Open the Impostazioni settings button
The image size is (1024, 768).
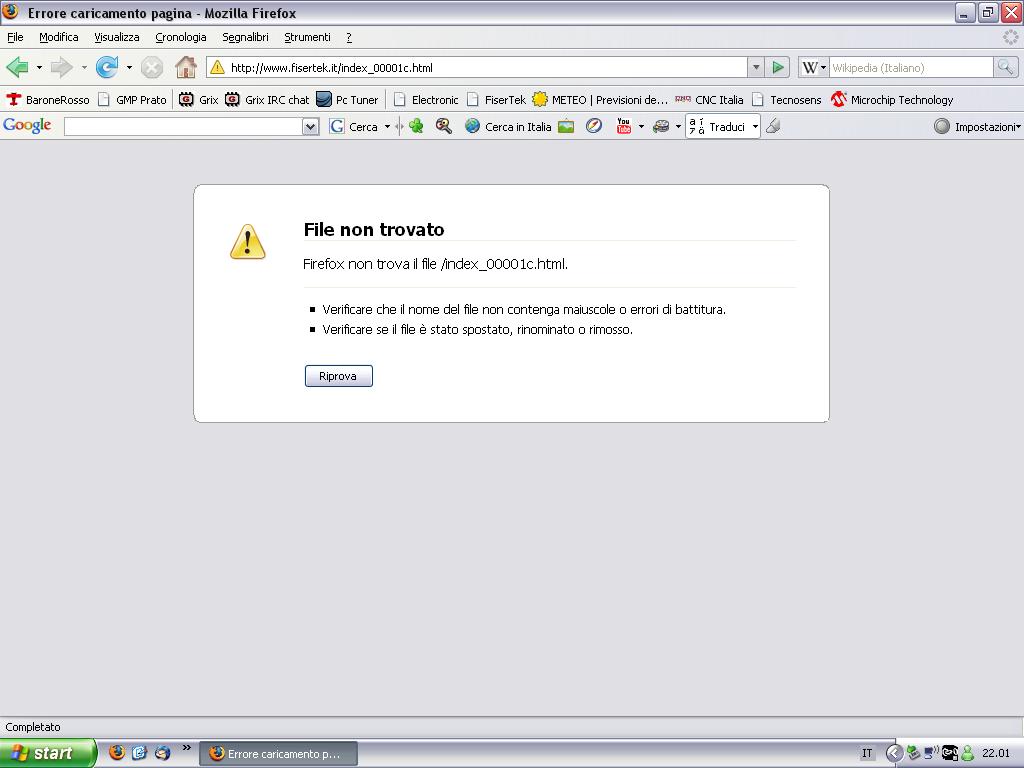point(977,126)
